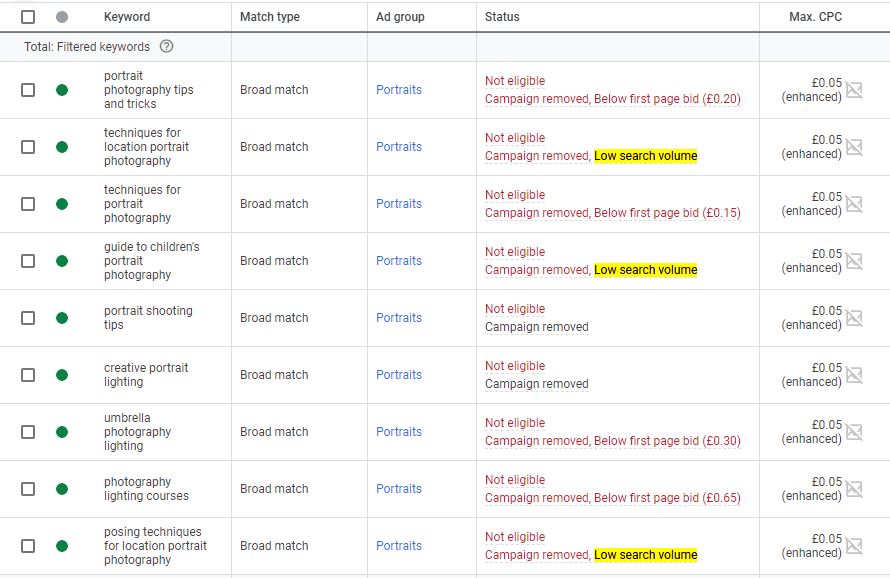Sort by Max. CPC column header
The height and width of the screenshot is (578, 890).
point(815,17)
